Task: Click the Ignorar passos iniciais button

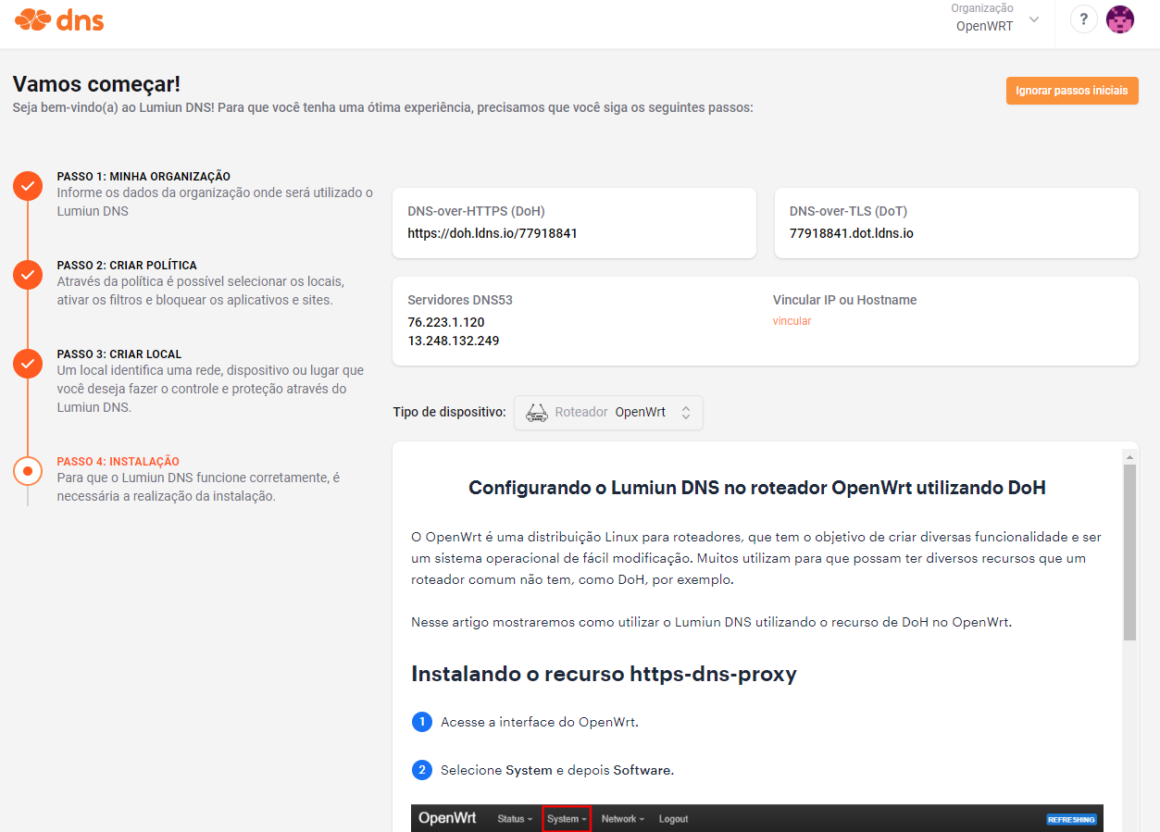Action: [1072, 90]
